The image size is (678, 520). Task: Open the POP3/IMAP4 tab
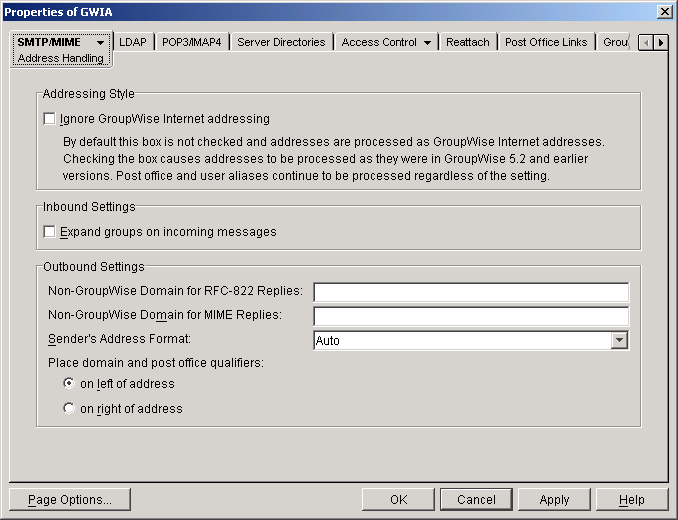coord(194,42)
